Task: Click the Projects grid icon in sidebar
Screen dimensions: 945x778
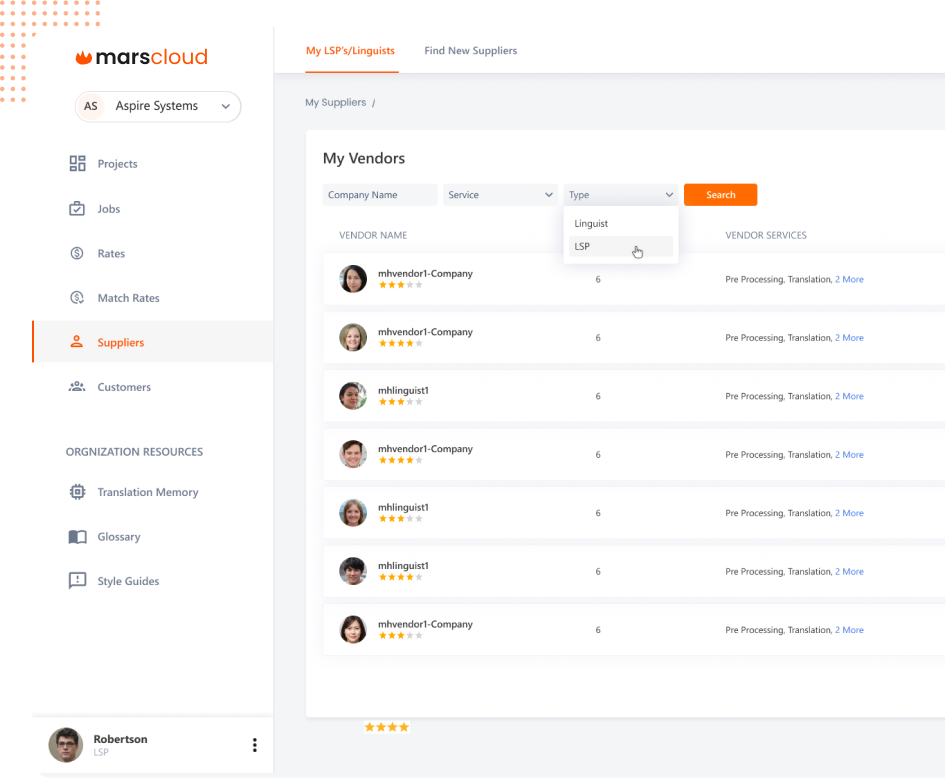Action: [x=77, y=164]
